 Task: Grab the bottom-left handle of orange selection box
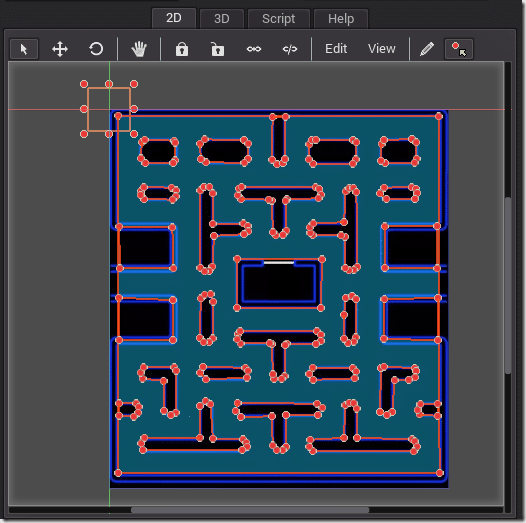click(84, 134)
